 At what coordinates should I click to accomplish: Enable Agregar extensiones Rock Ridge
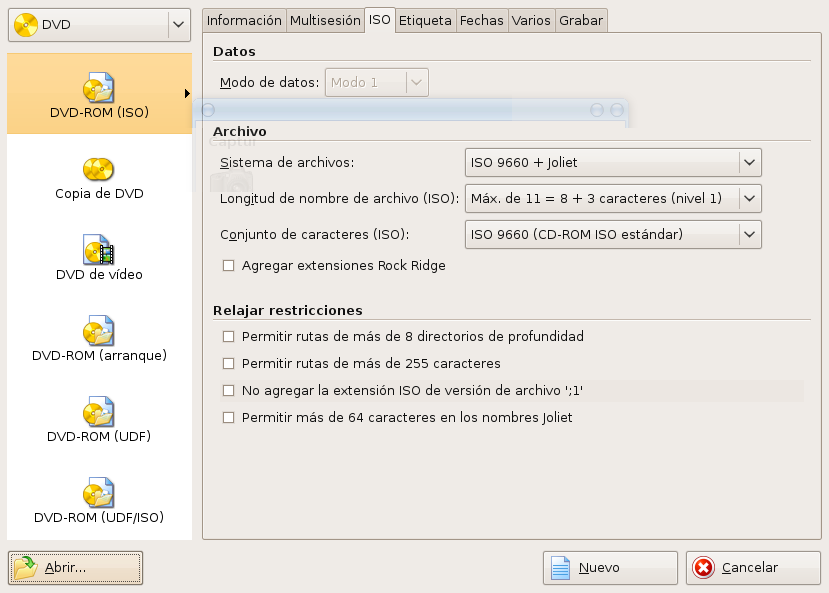(229, 266)
